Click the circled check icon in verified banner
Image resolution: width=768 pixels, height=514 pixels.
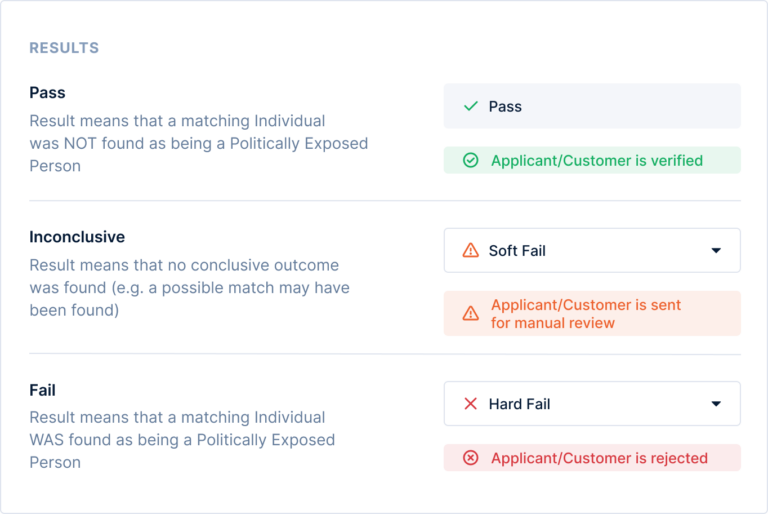click(471, 160)
